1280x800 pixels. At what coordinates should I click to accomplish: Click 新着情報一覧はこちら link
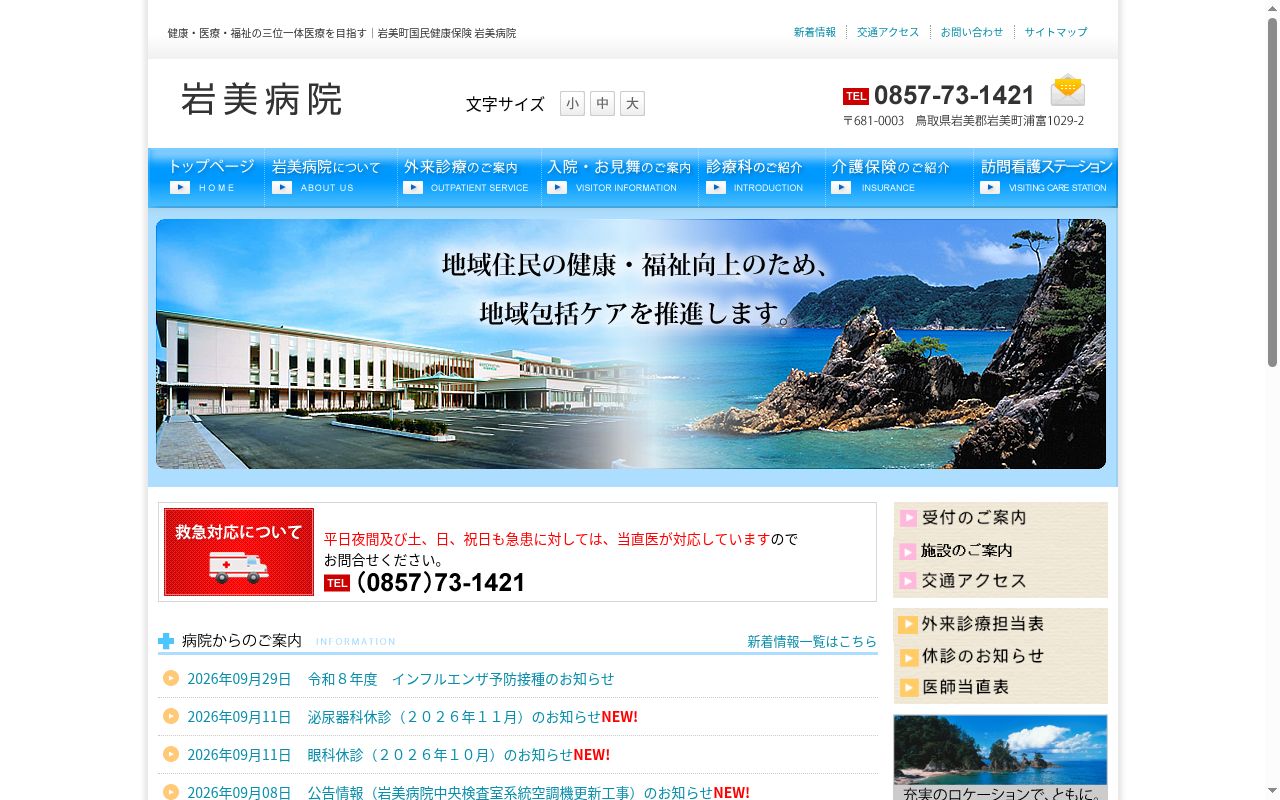pos(812,641)
